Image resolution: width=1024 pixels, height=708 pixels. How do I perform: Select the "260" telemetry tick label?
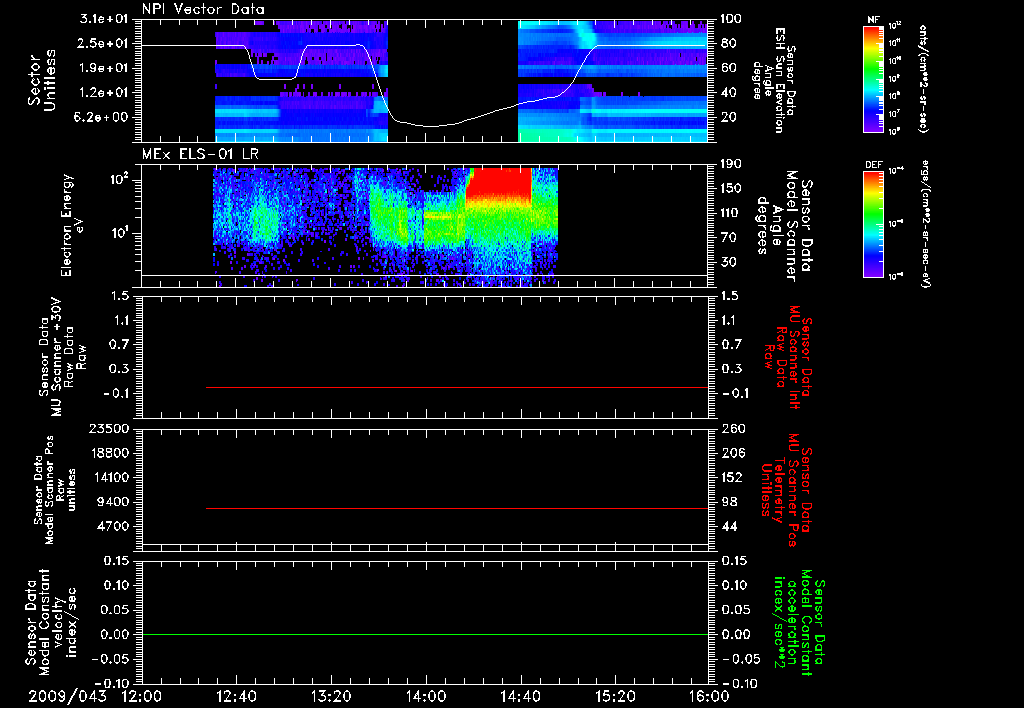tap(733, 428)
